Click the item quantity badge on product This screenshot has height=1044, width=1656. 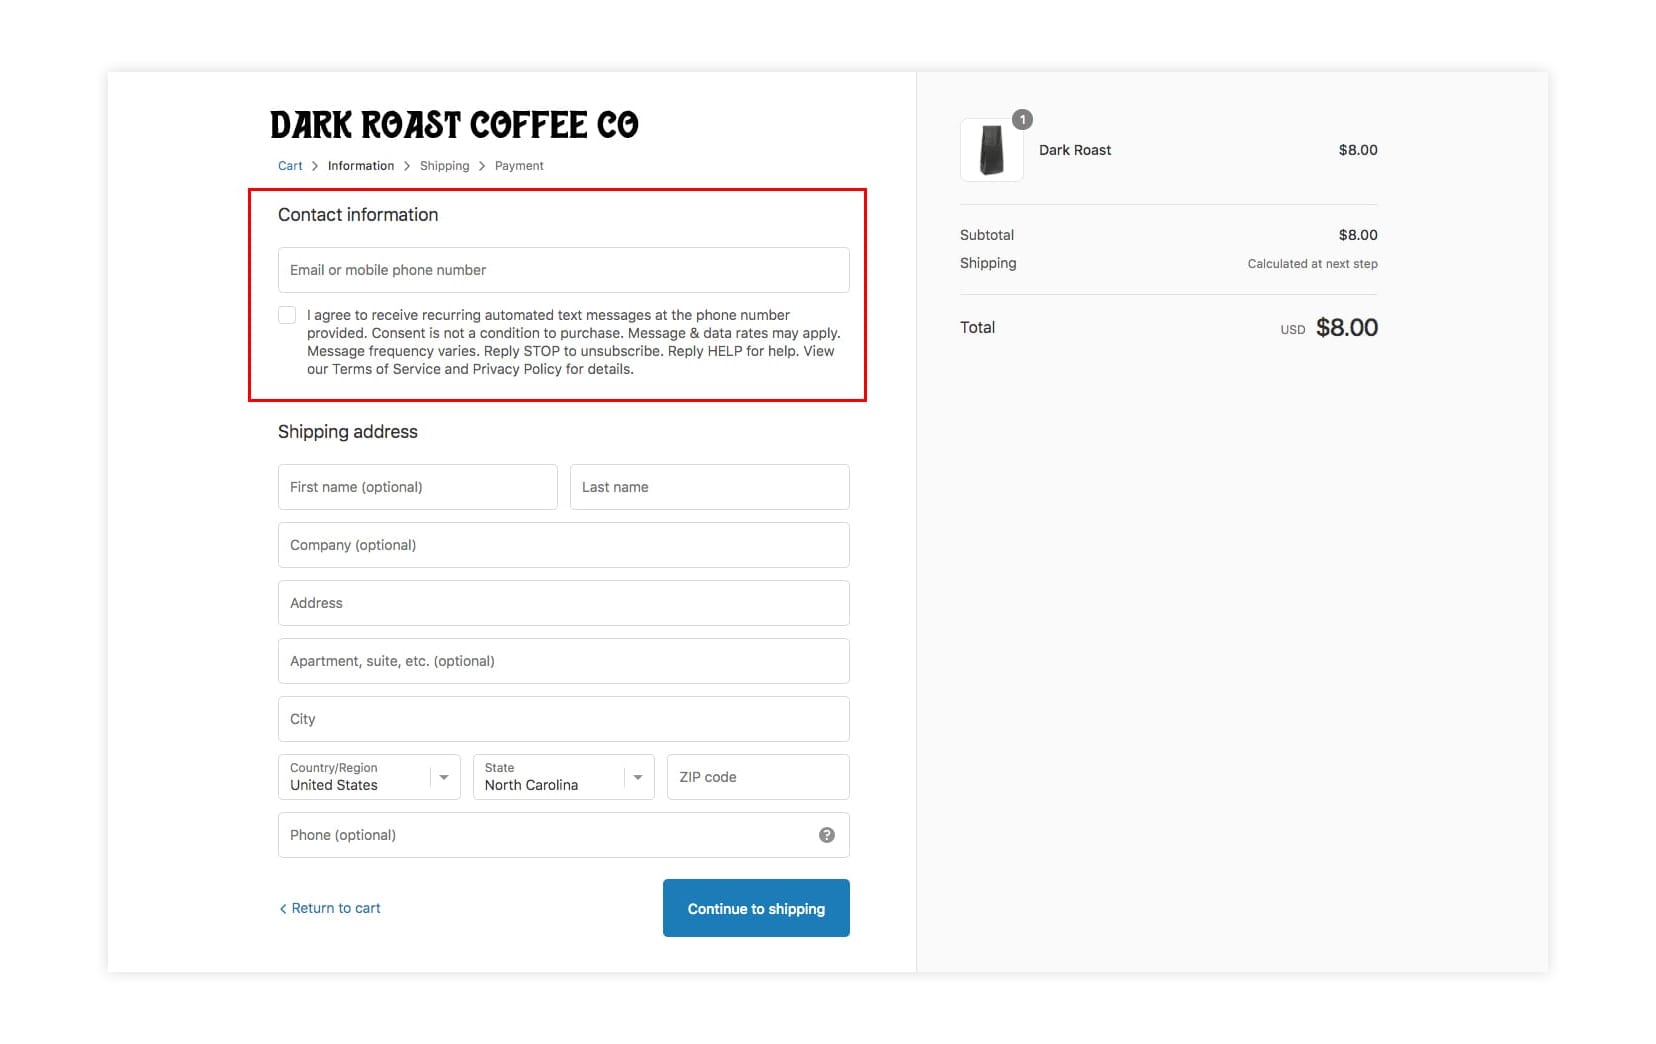tap(1022, 120)
